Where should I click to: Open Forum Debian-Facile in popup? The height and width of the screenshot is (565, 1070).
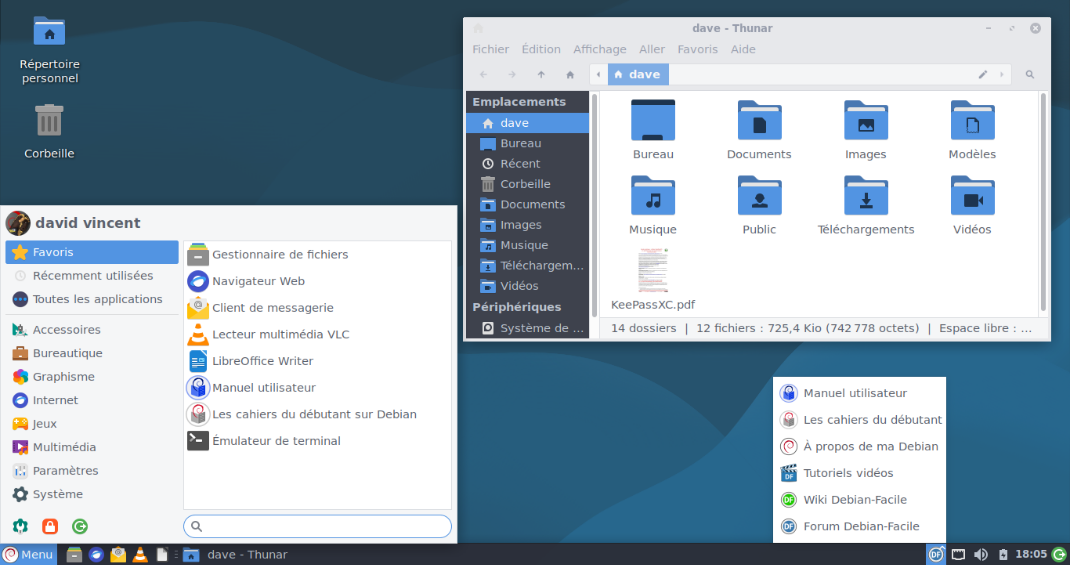coord(859,526)
